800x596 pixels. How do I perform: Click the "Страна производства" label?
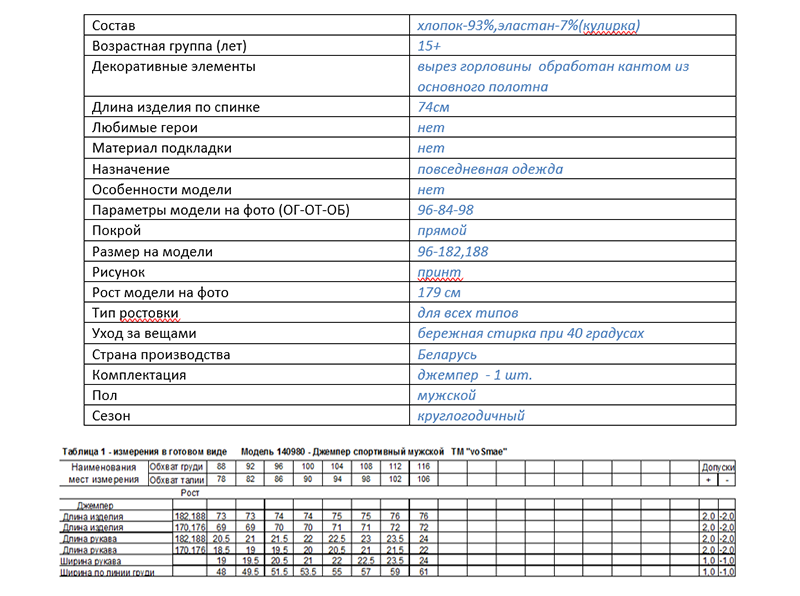(x=161, y=355)
